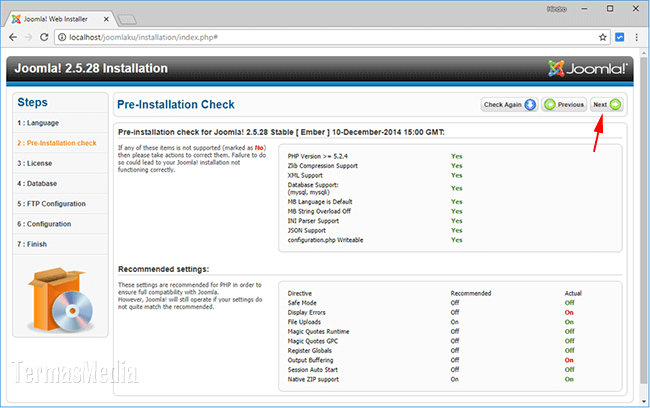The height and width of the screenshot is (408, 650).
Task: Open a new browser tab
Action: tap(127, 19)
